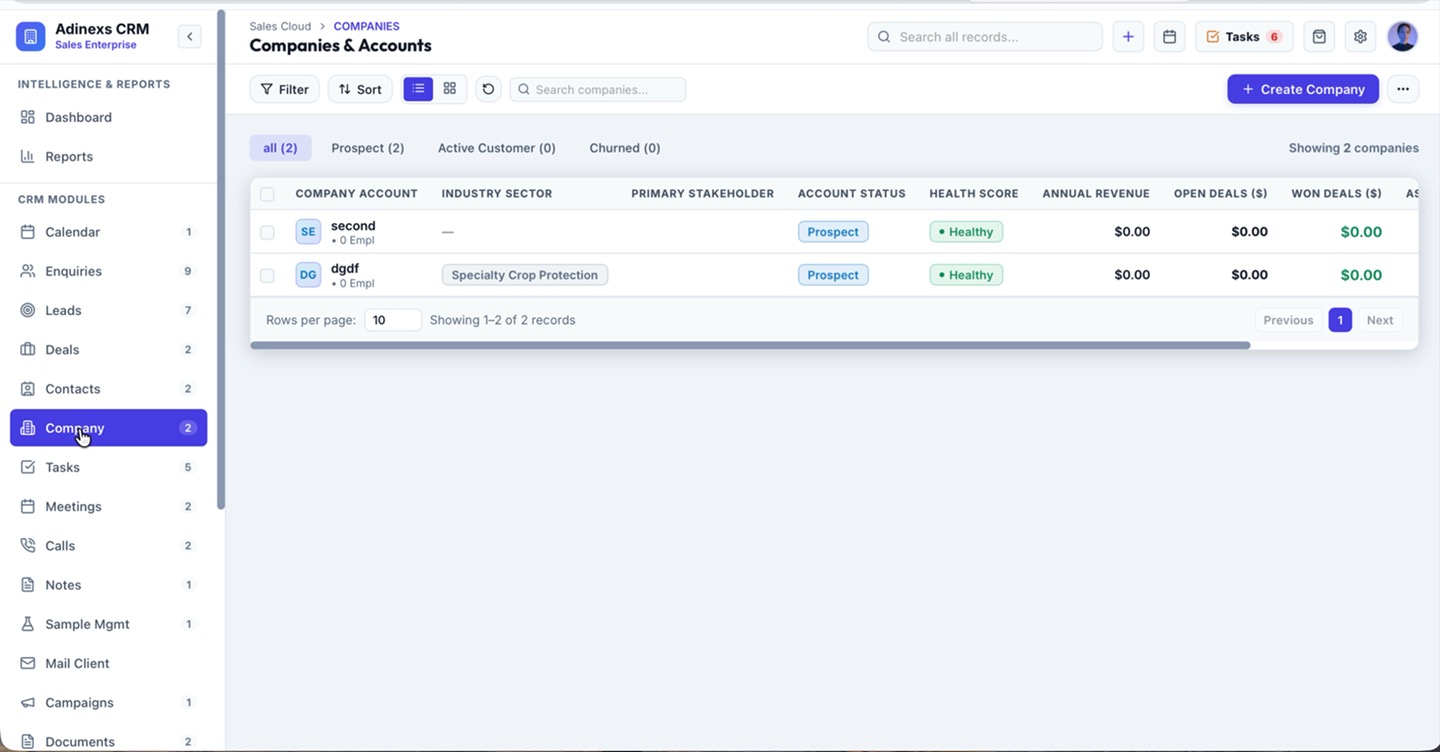Open the Notes module
The width and height of the screenshot is (1440, 752).
click(108, 585)
